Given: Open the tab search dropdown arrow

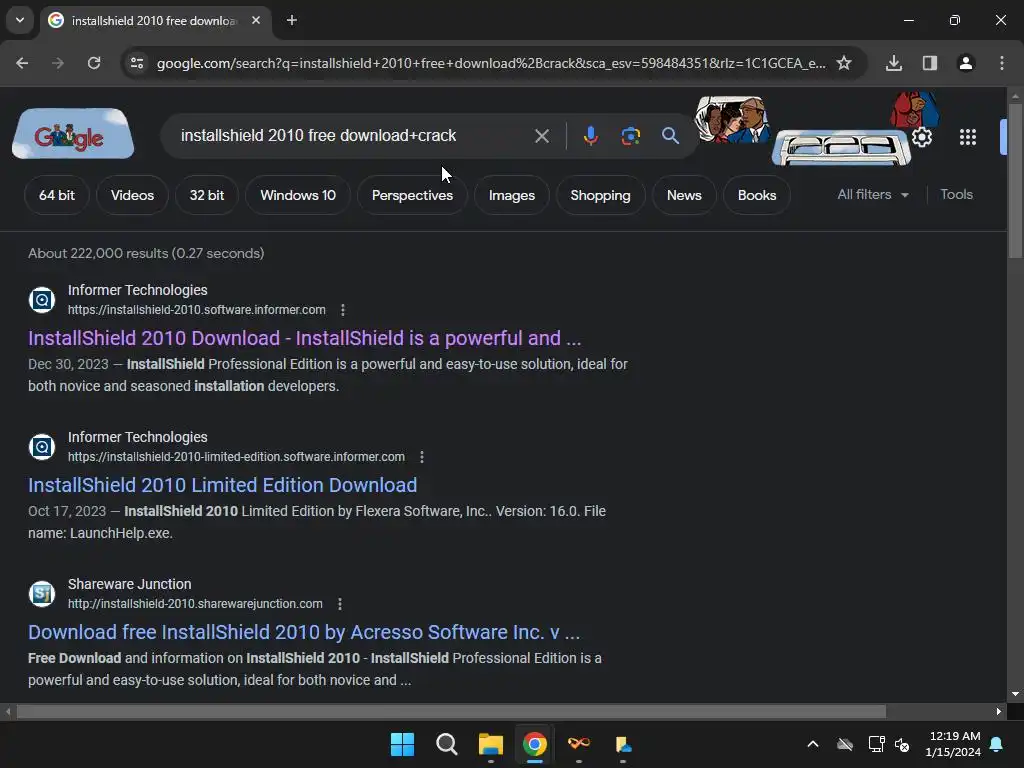Looking at the screenshot, I should point(20,20).
